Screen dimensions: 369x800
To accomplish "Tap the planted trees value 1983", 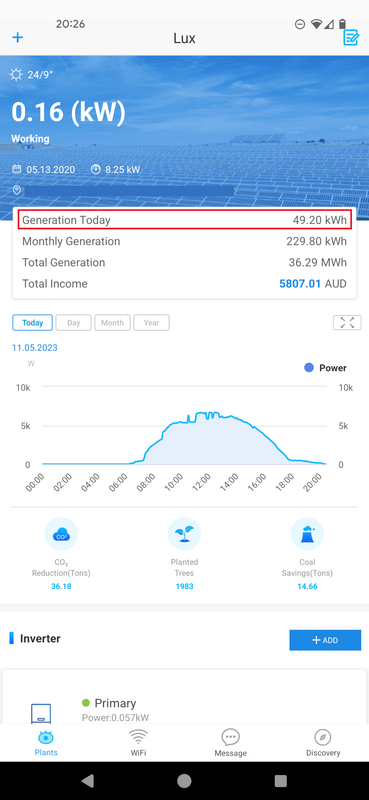I will (184, 586).
